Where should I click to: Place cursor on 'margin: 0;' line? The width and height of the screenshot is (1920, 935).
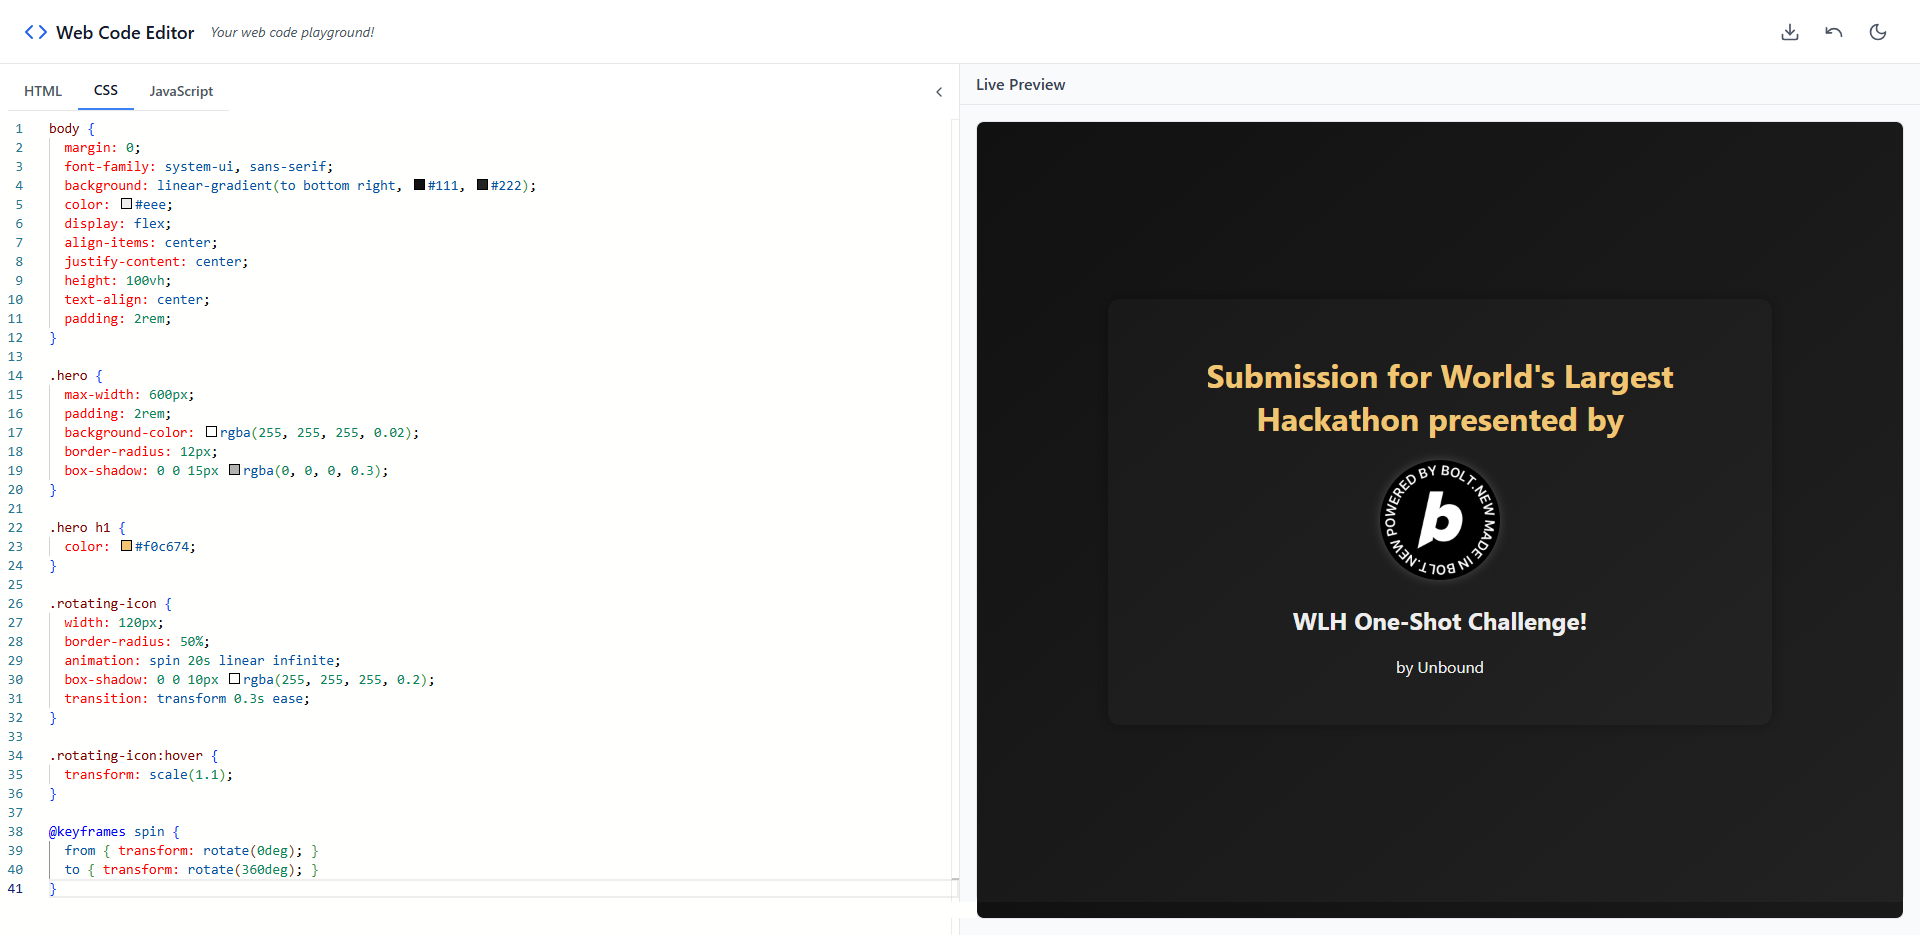pos(103,147)
